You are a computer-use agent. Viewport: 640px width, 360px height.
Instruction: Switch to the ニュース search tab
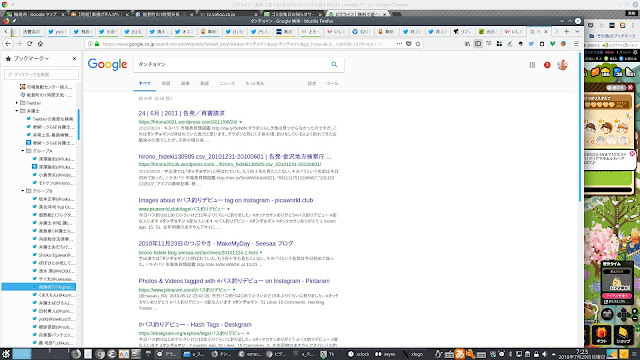pos(227,83)
